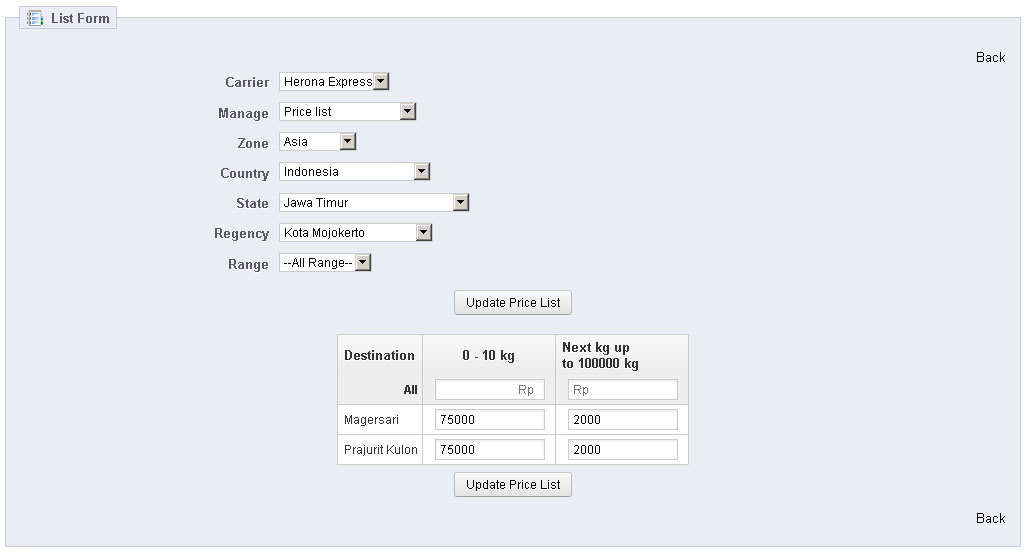Viewport: 1026px width, 554px height.
Task: Open the Manage dropdown showing Price list
Action: click(x=347, y=112)
